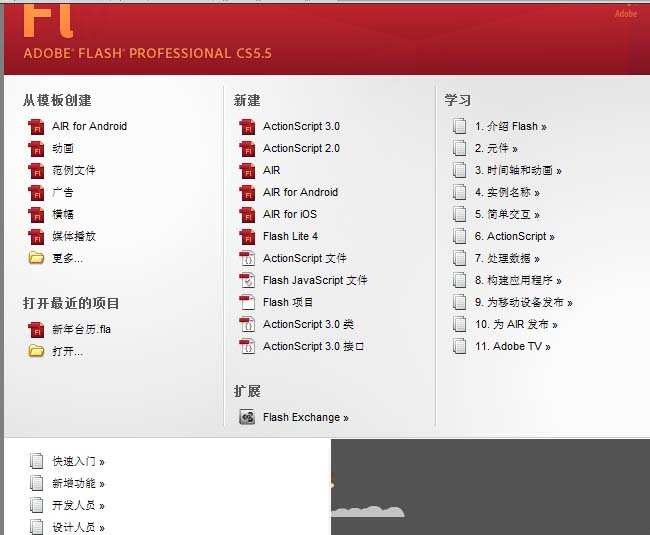Open lesson 6. ActionScript
650x535 pixels.
pyautogui.click(x=515, y=236)
